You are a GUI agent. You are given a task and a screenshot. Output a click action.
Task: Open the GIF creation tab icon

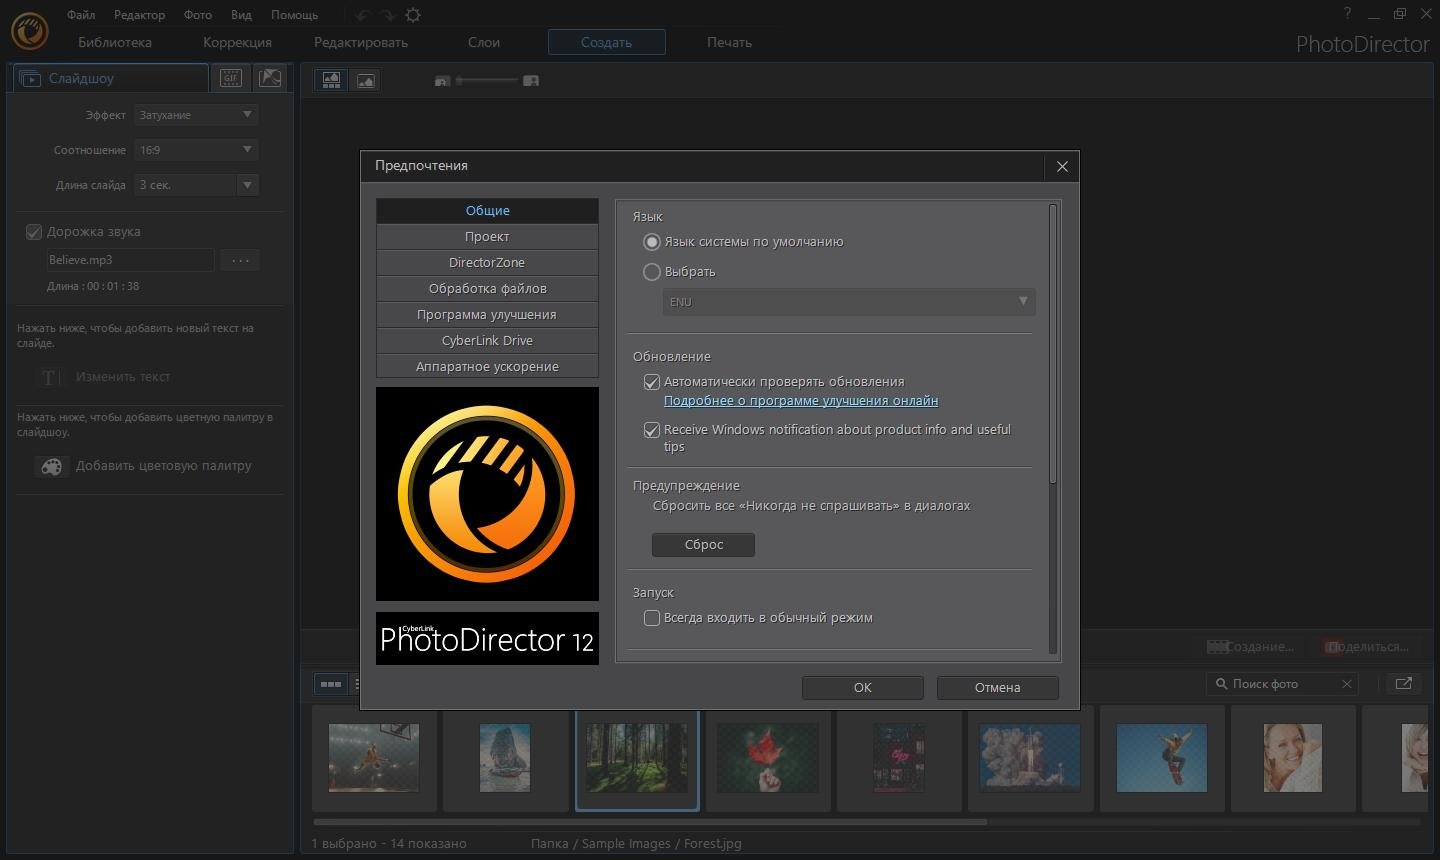(x=231, y=78)
